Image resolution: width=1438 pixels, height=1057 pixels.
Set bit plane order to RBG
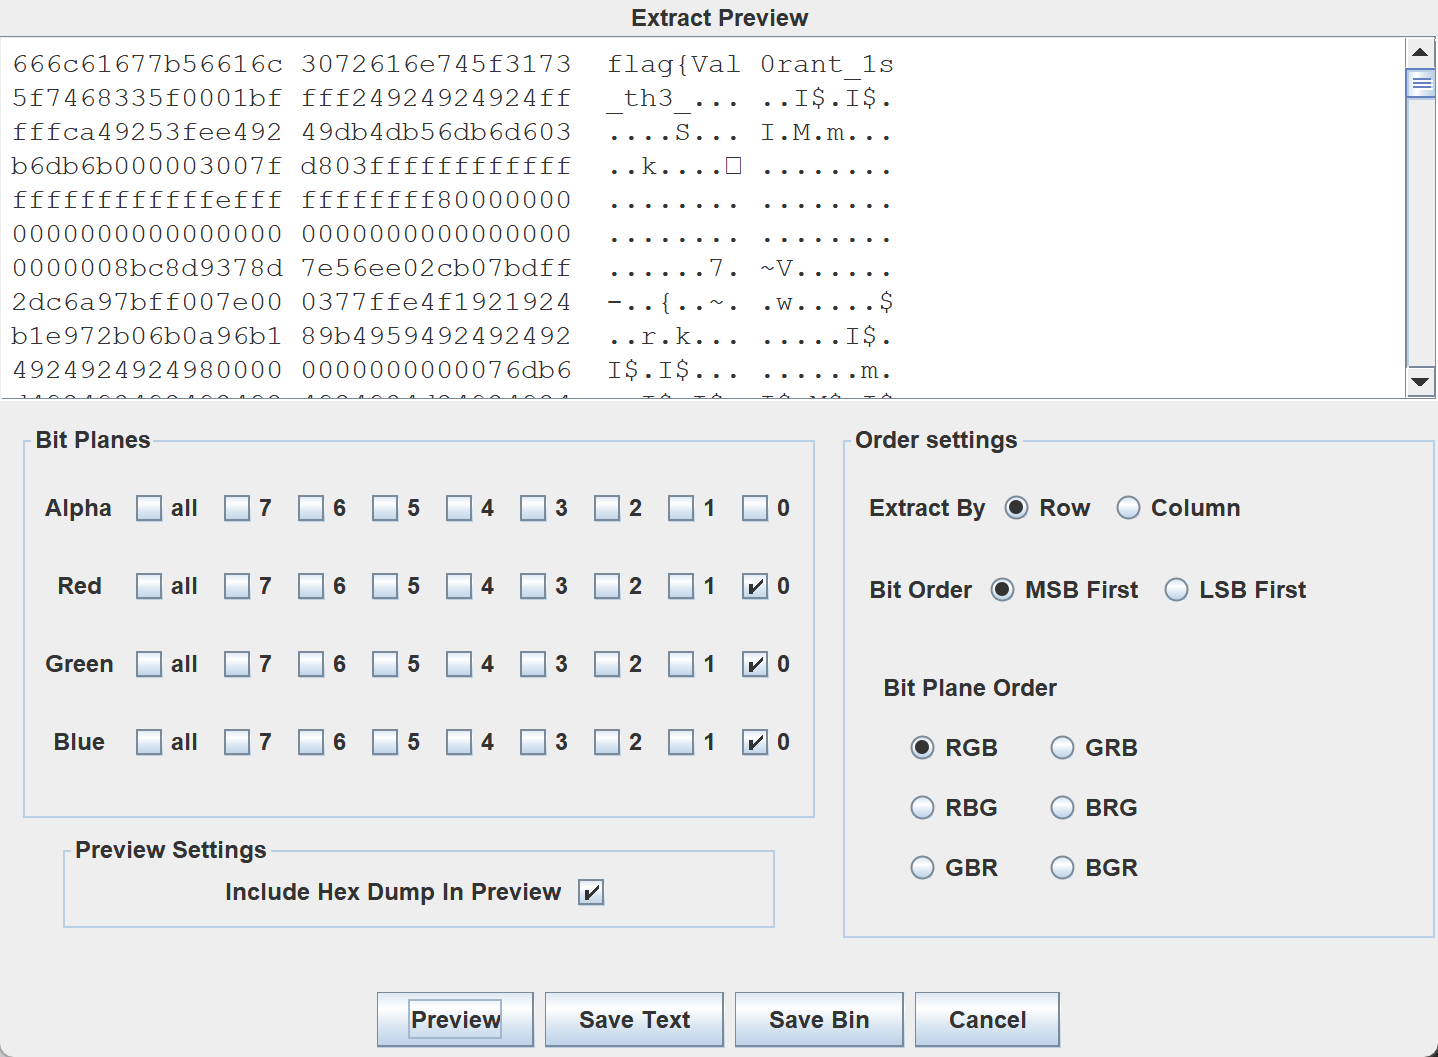(x=923, y=808)
